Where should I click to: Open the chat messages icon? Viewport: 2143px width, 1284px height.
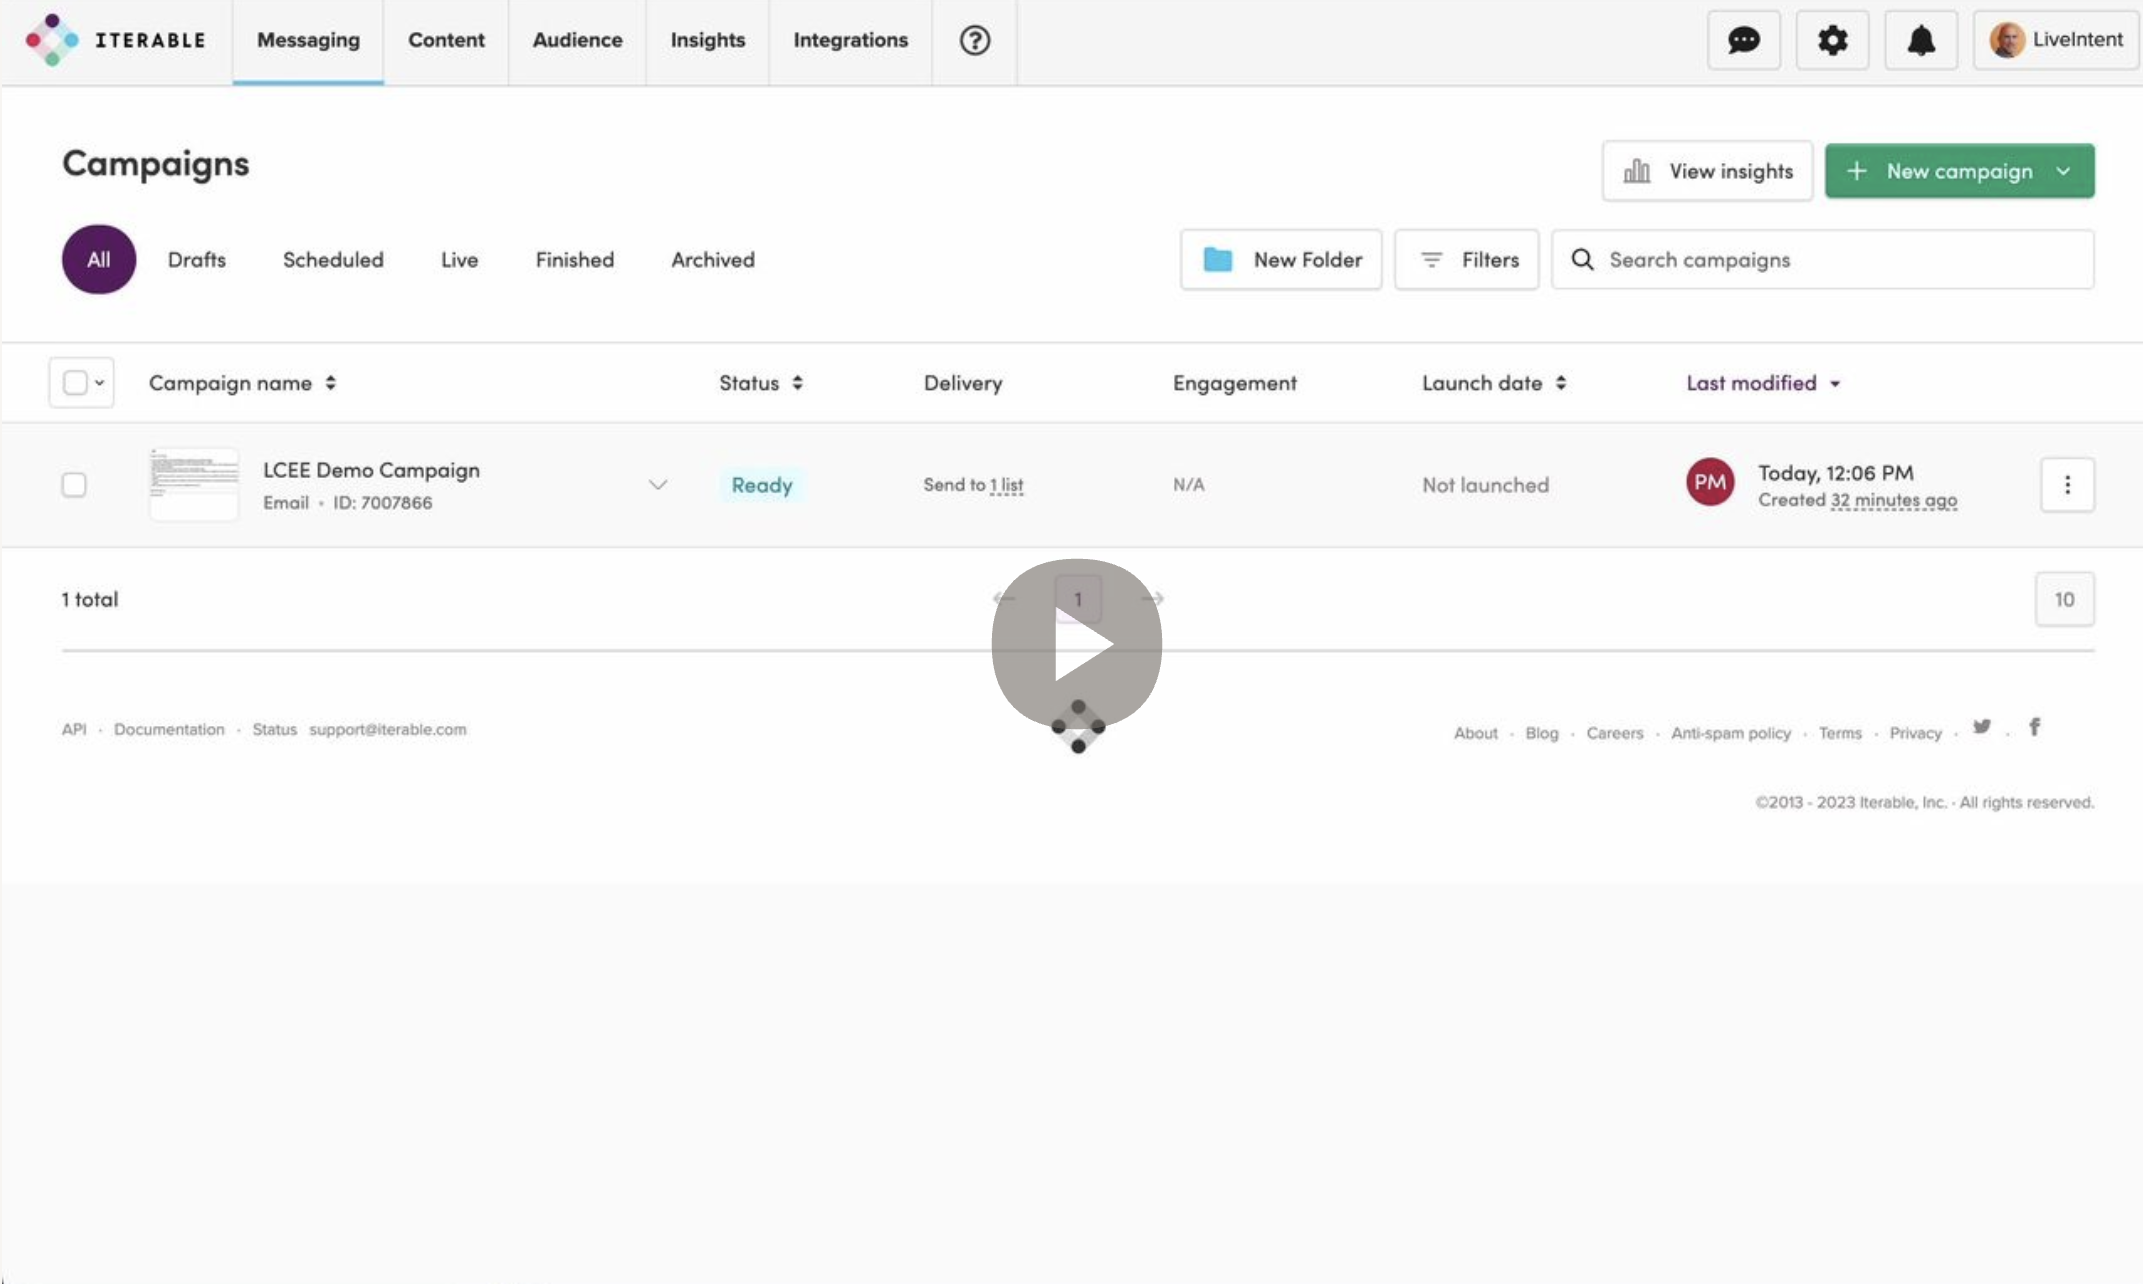point(1743,40)
